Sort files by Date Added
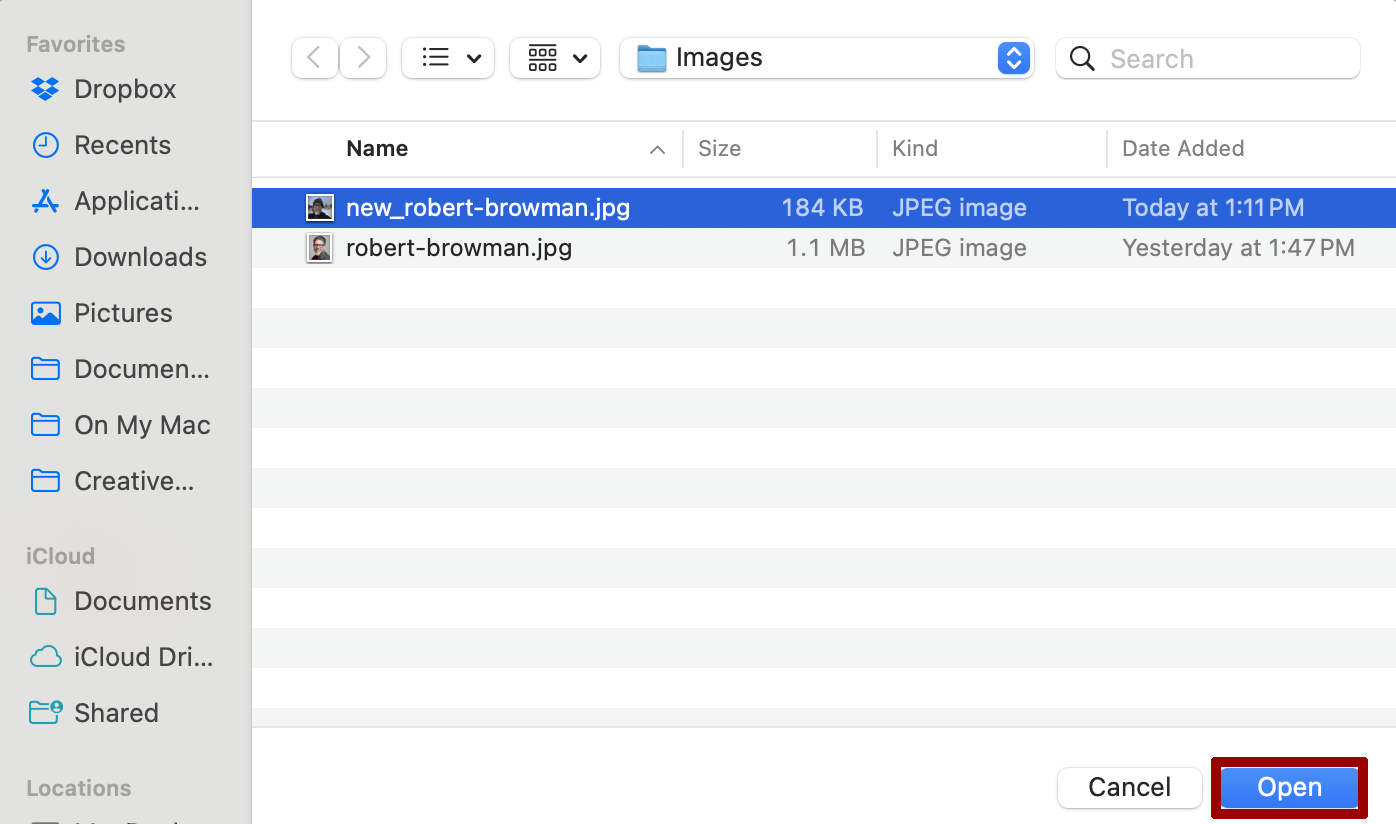Image resolution: width=1396 pixels, height=824 pixels. click(x=1183, y=148)
